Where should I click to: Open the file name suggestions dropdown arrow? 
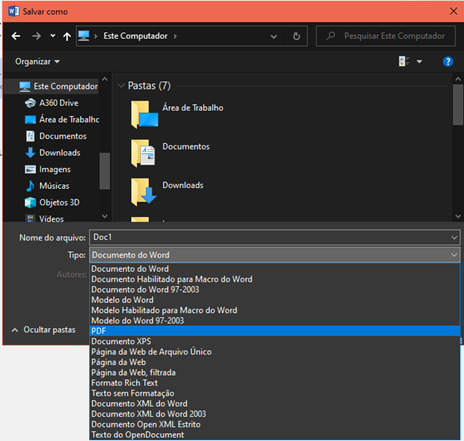click(x=454, y=238)
